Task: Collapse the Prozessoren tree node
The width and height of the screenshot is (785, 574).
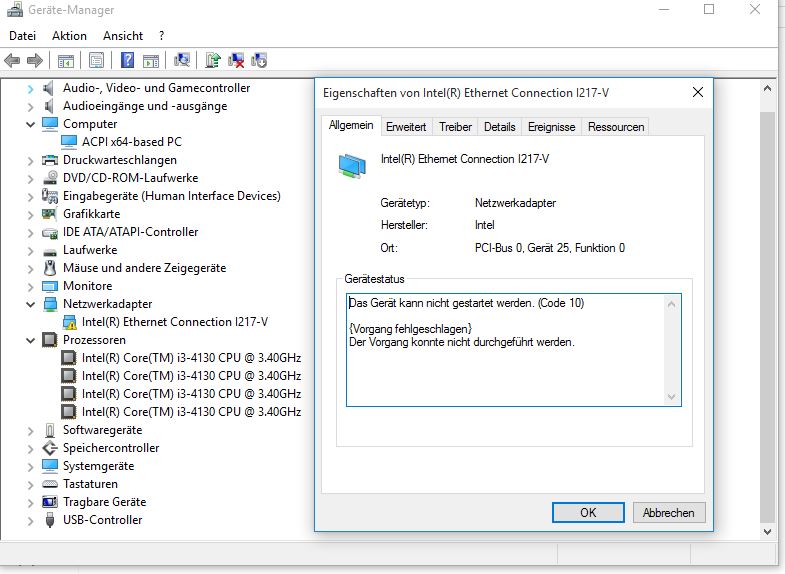Action: tap(30, 340)
